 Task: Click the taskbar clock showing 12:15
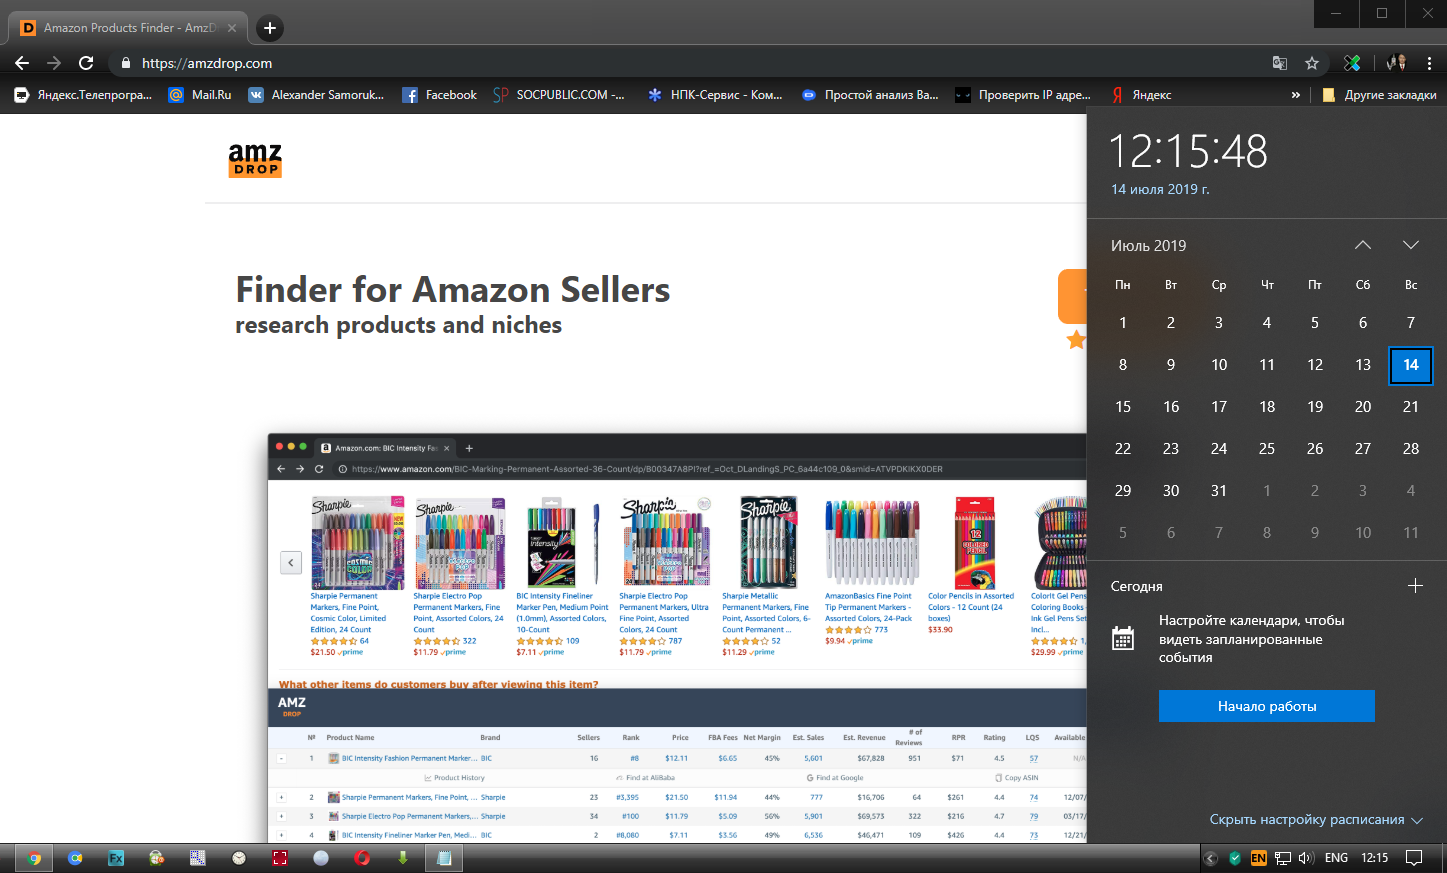pos(1375,858)
